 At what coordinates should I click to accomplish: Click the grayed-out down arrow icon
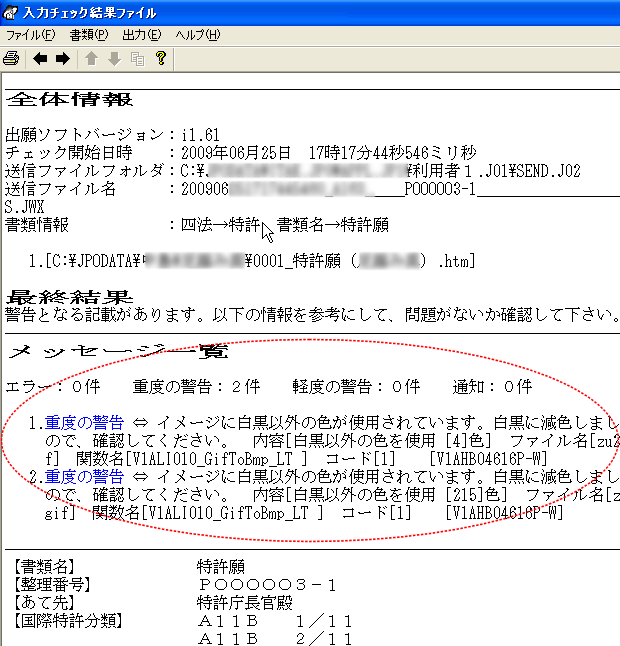(114, 59)
